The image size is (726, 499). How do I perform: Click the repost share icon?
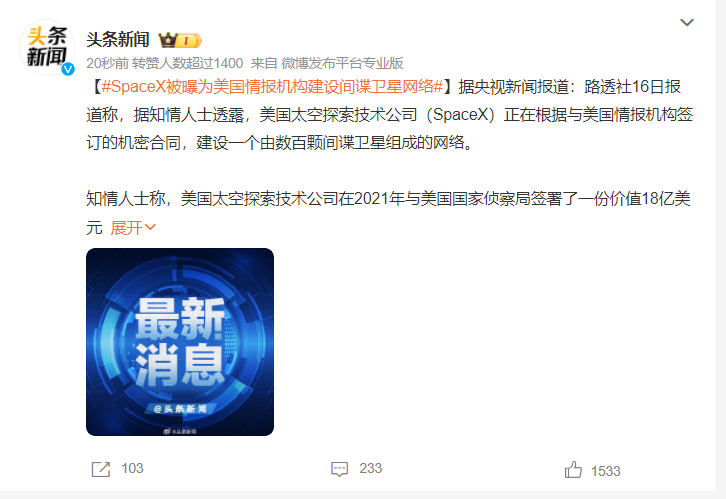click(x=100, y=469)
